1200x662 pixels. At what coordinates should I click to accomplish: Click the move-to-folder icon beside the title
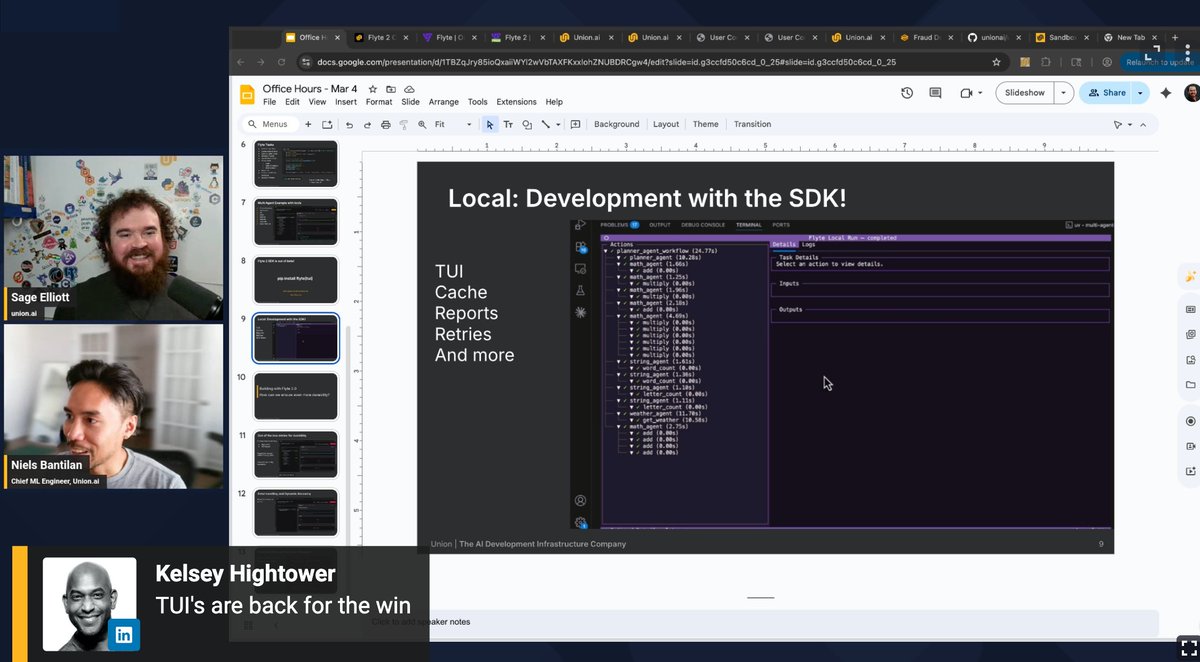[391, 89]
